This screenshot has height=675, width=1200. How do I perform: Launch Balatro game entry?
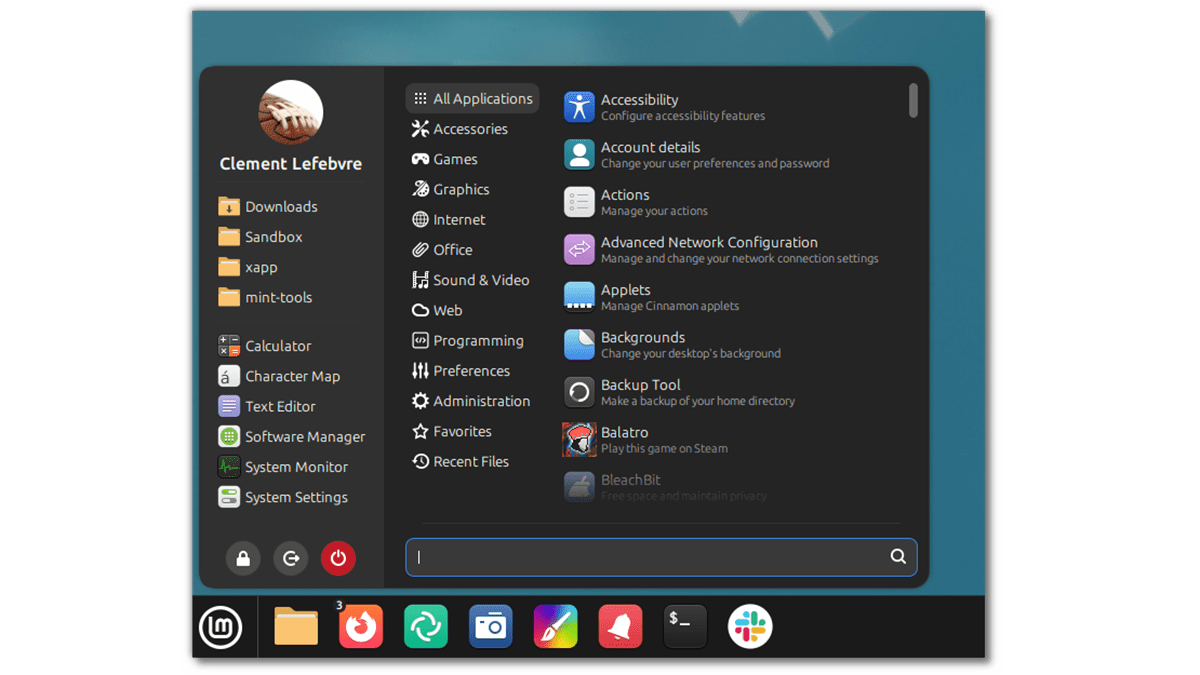pos(625,440)
